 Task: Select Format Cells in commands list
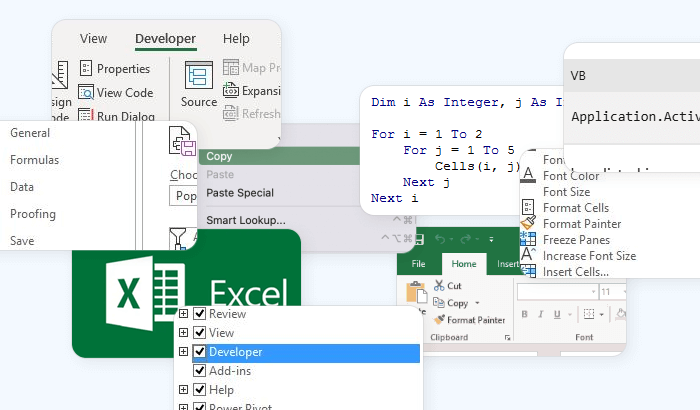[576, 208]
